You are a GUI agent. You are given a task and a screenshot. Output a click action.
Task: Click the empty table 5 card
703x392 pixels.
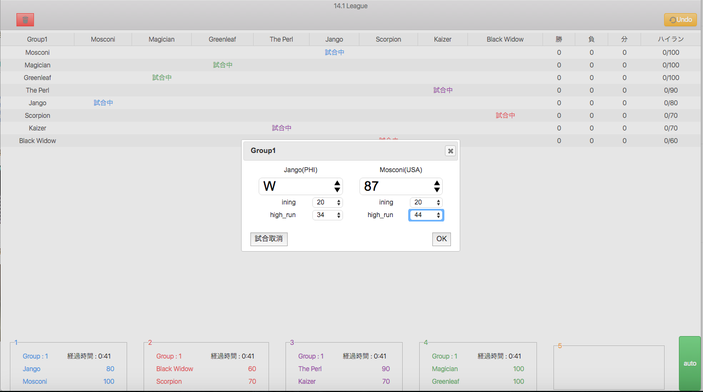click(608, 367)
